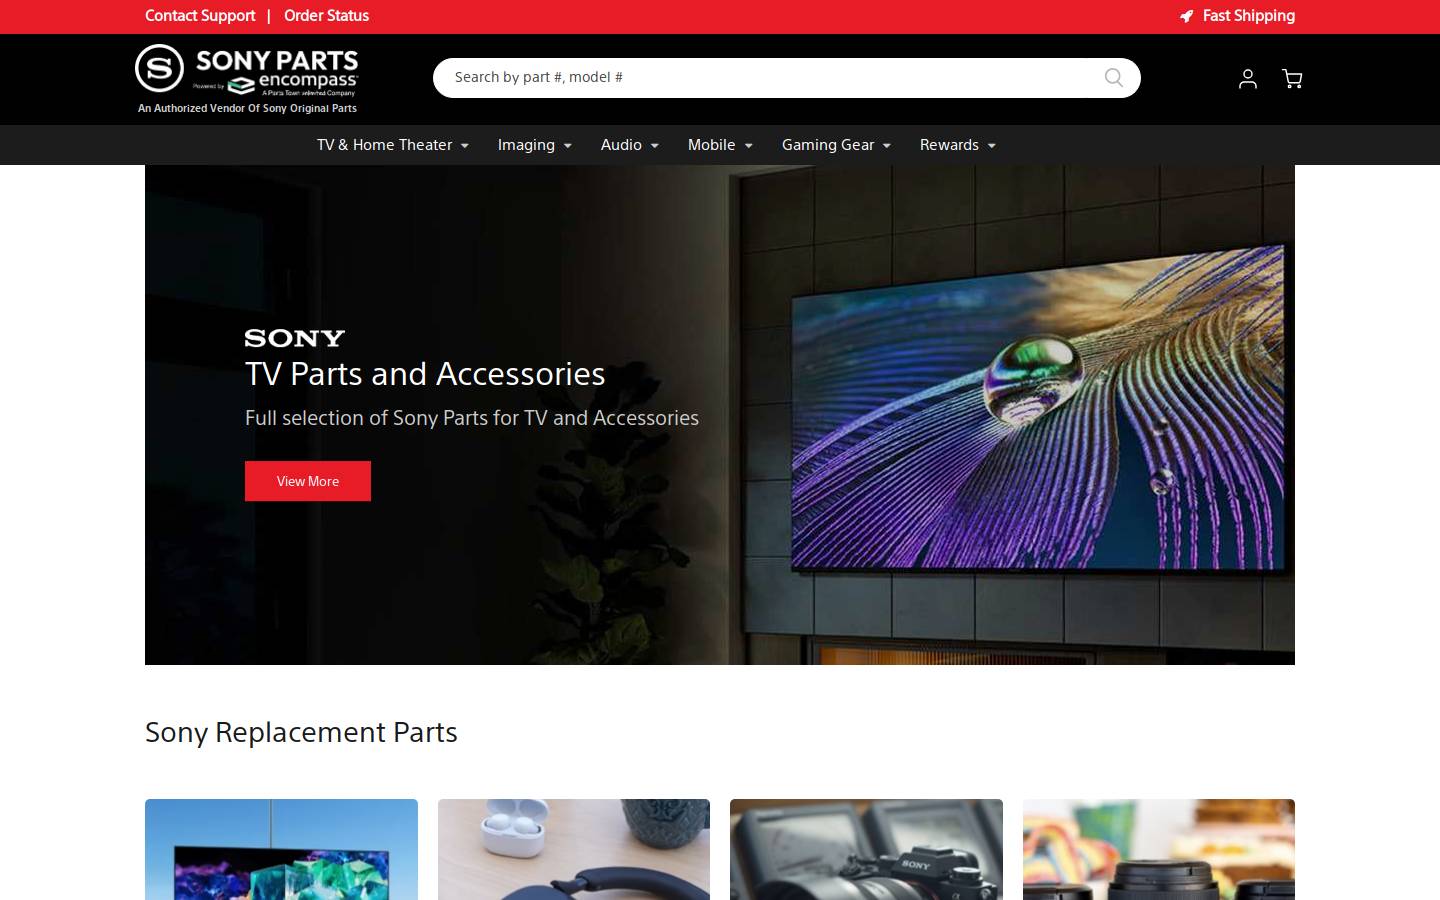Click the search magnifier icon
Screen dimensions: 1440x900
pos(1114,78)
